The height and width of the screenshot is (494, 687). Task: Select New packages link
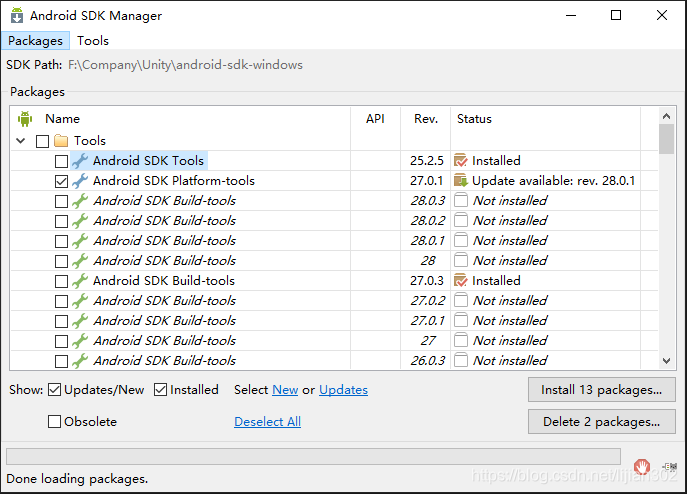click(x=285, y=390)
